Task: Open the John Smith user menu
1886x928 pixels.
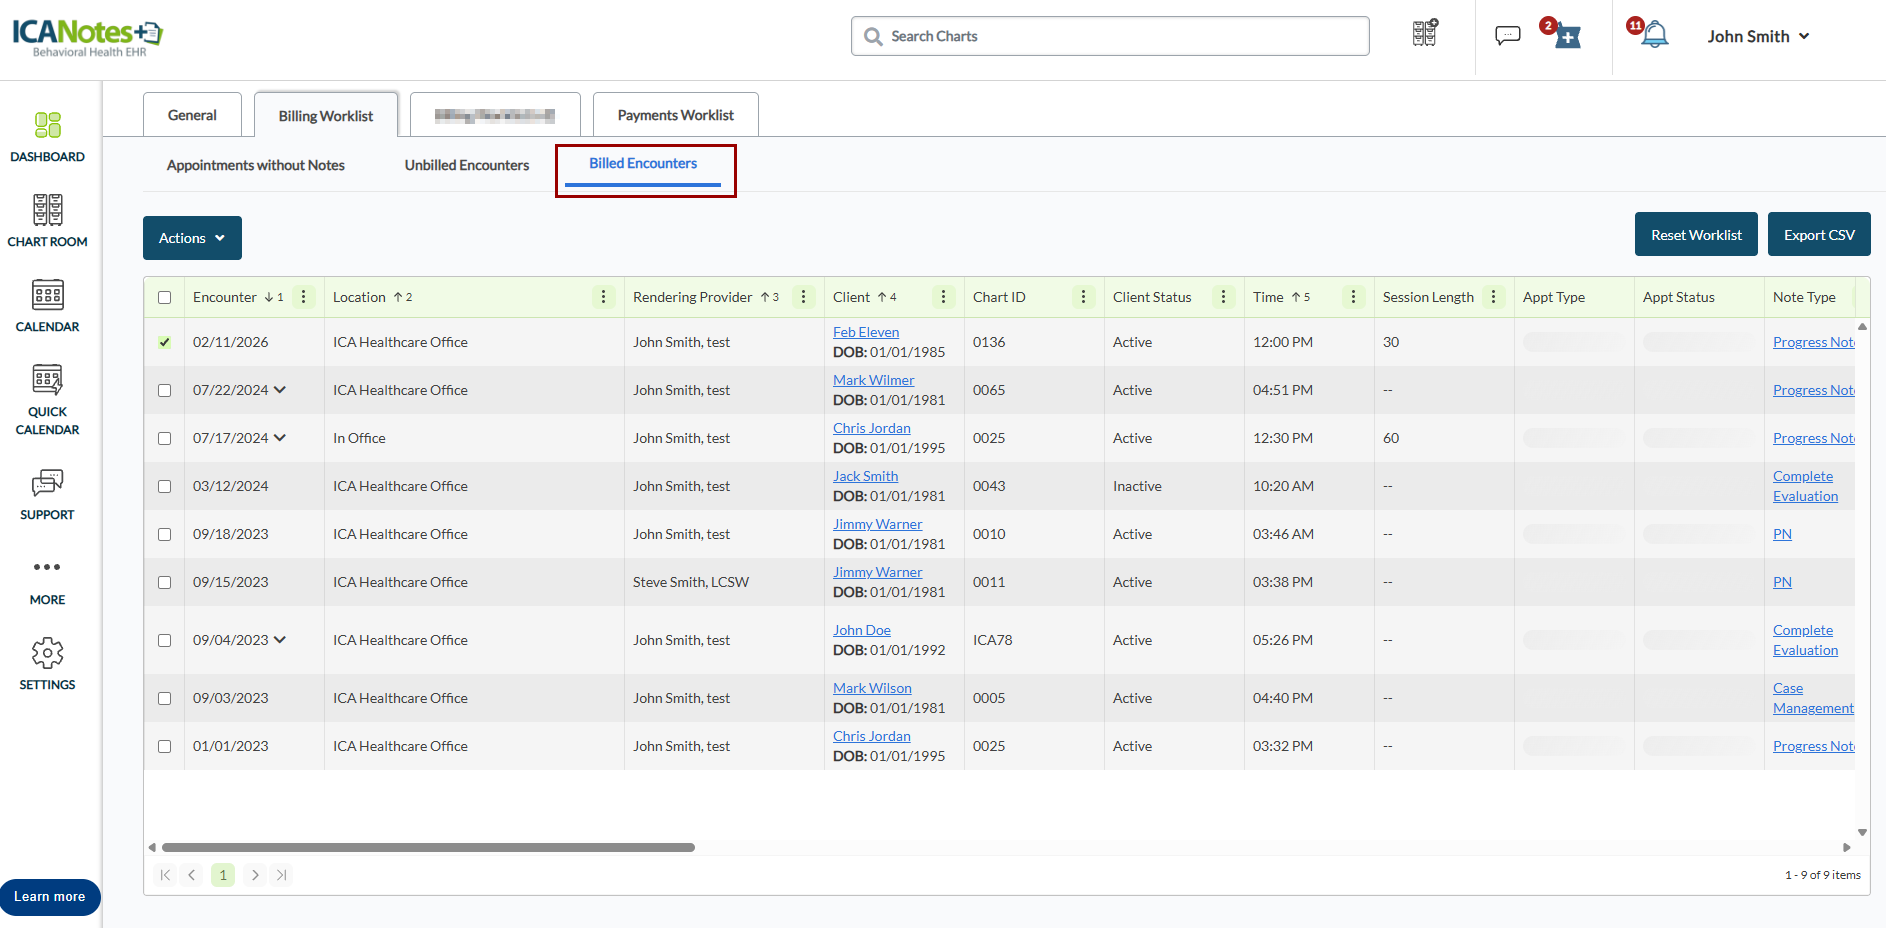Action: click(1758, 36)
